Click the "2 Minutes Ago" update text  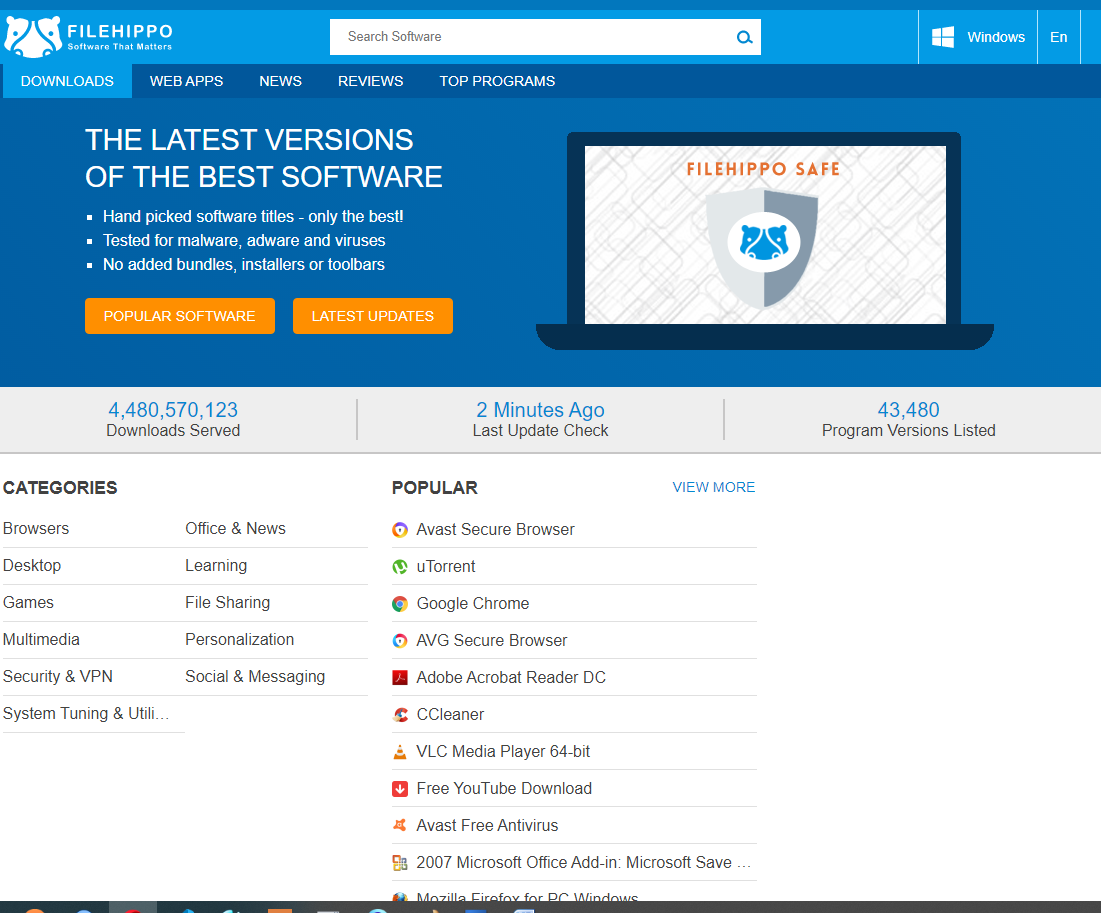pyautogui.click(x=540, y=410)
